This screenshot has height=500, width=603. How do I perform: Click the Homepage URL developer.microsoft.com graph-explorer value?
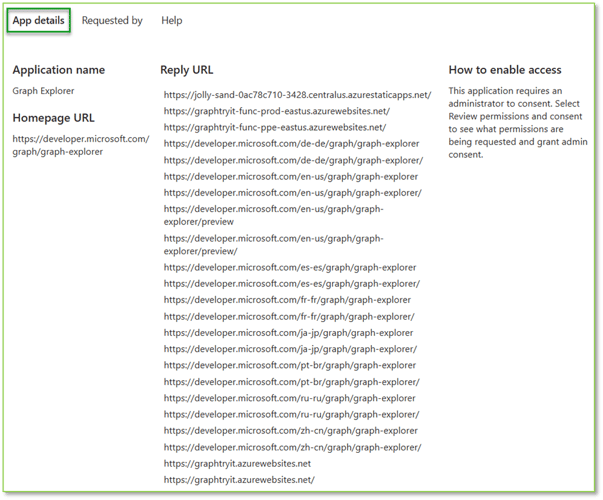pyautogui.click(x=80, y=145)
